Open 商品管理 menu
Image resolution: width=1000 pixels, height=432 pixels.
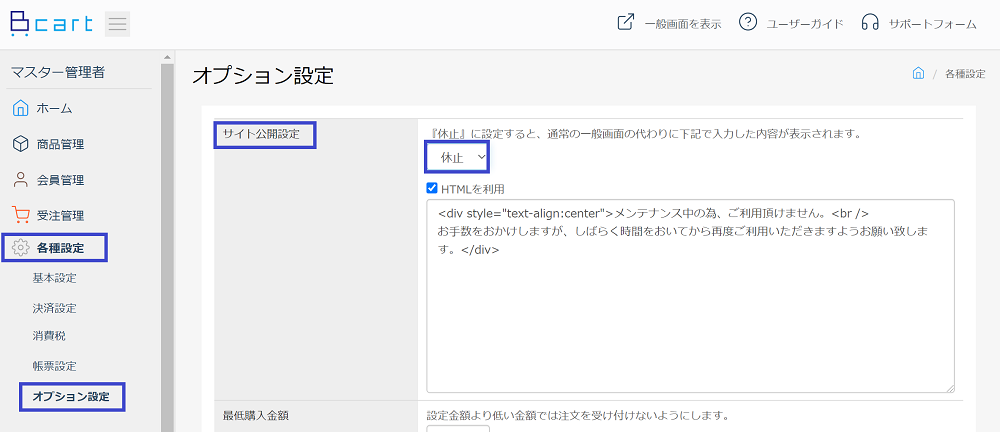coord(60,144)
